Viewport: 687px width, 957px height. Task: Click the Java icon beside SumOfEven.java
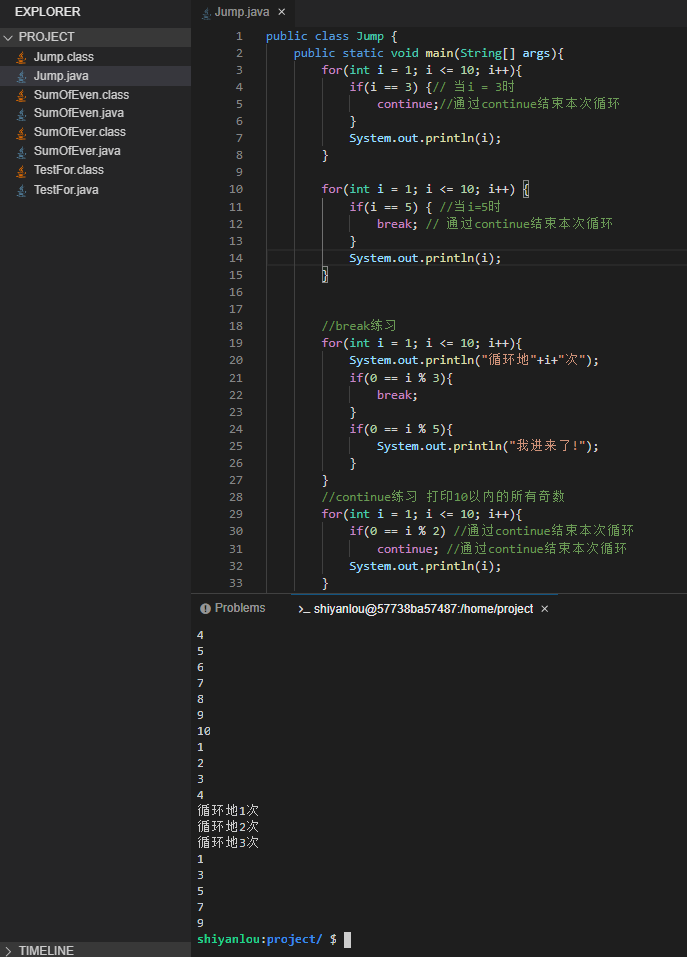click(x=21, y=114)
